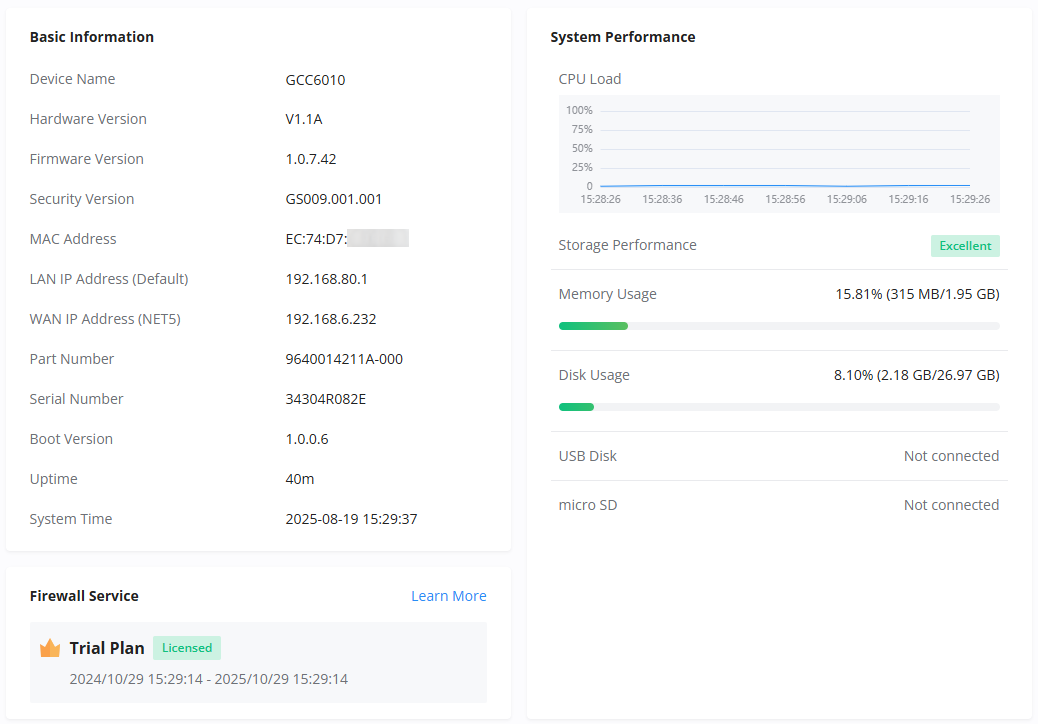Click WAN IP address 192.168.6.232

pos(330,319)
